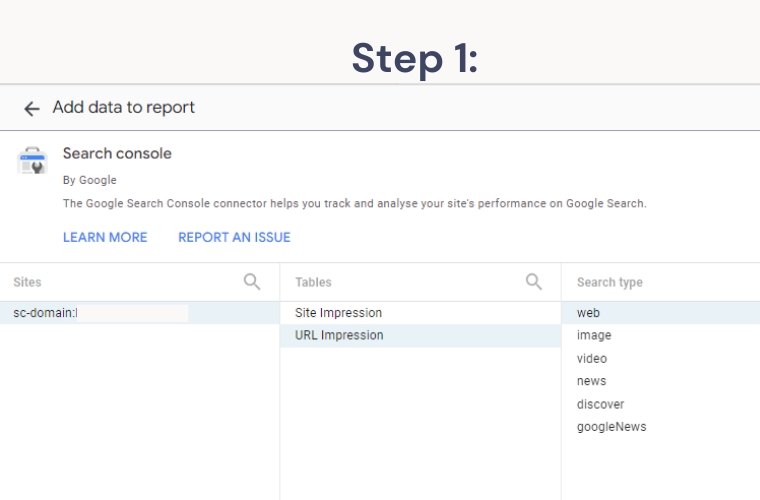Click the Search type column header
Viewport: 760px width, 500px height.
pos(610,282)
